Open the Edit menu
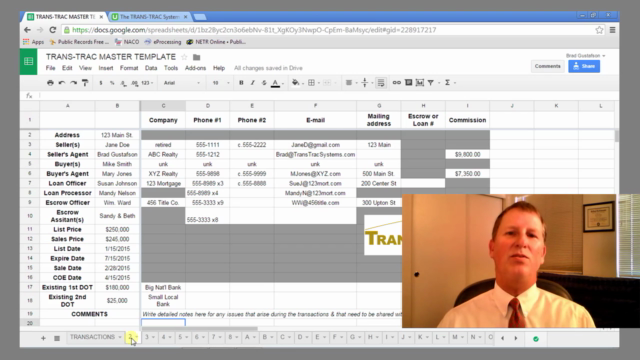The width and height of the screenshot is (640, 360). click(67, 68)
